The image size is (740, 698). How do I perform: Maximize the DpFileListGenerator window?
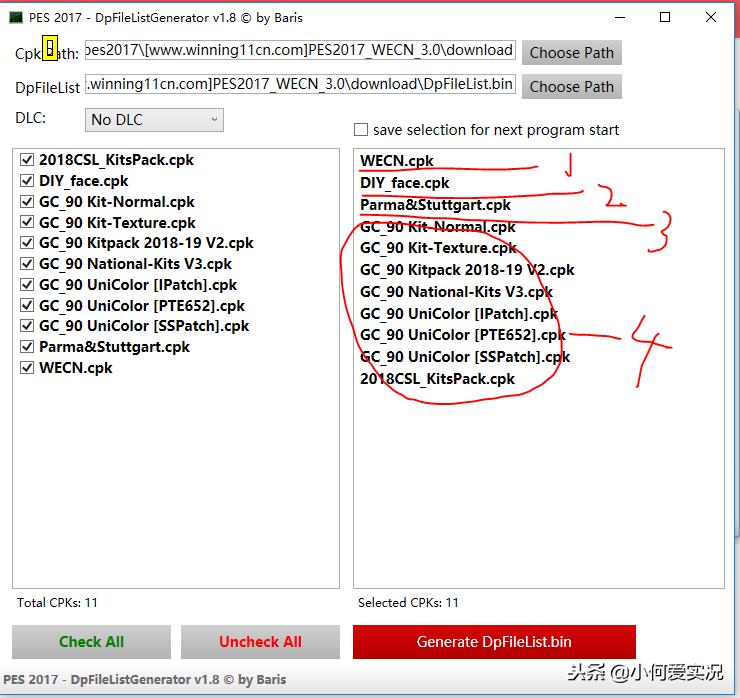(x=665, y=18)
